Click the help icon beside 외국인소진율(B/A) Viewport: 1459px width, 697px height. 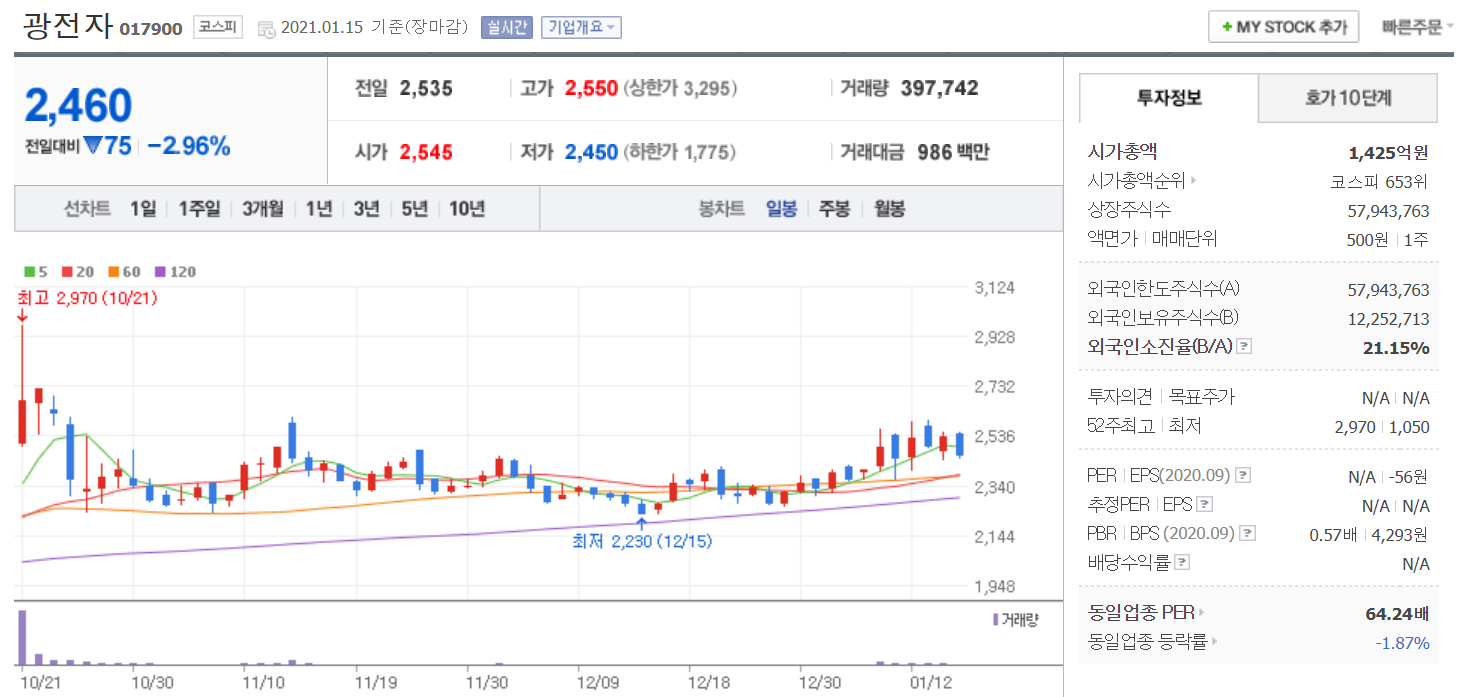click(x=1244, y=347)
